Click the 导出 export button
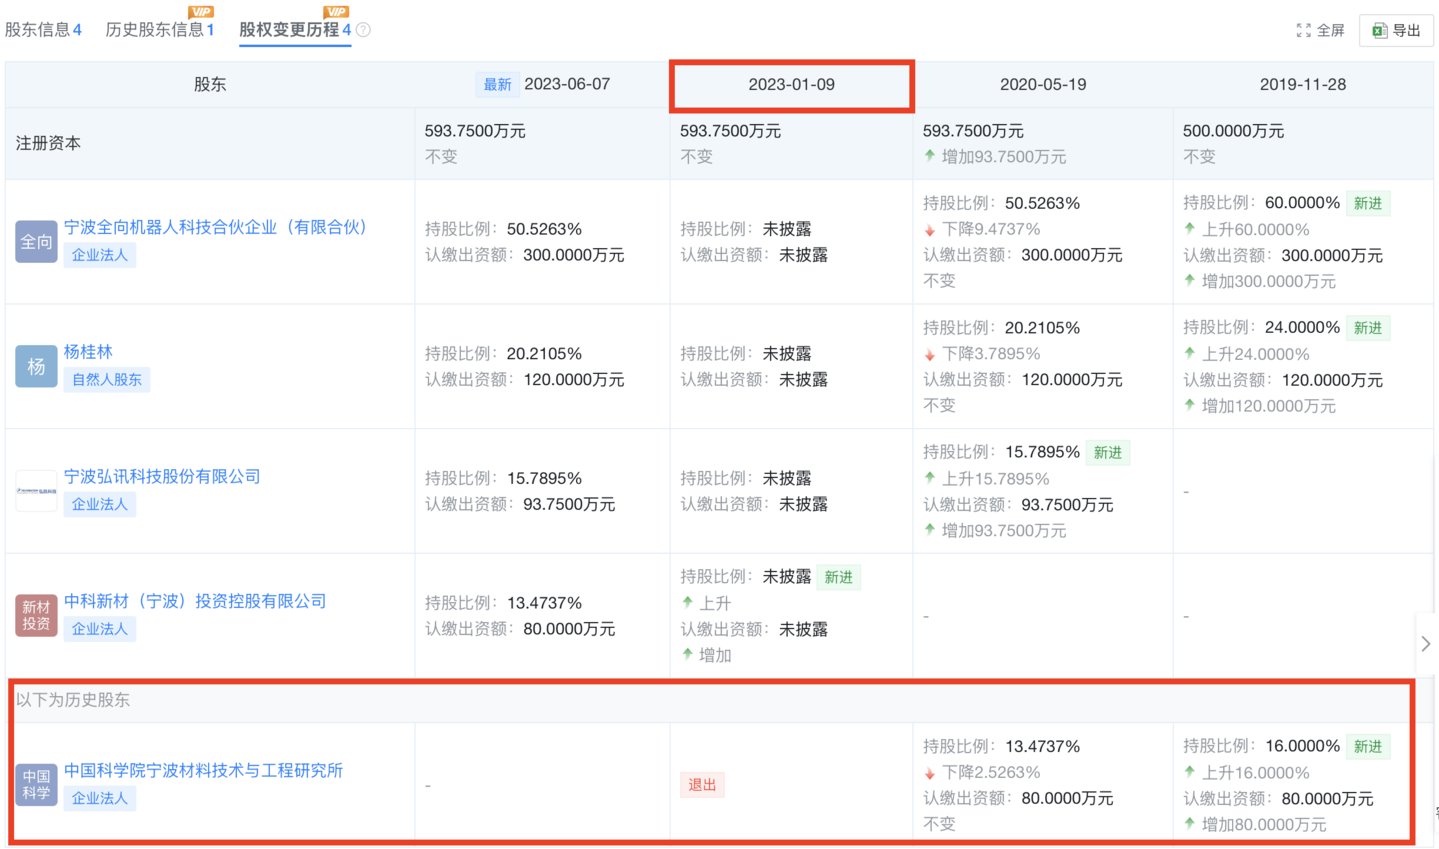The width and height of the screenshot is (1439, 849). tap(1396, 30)
